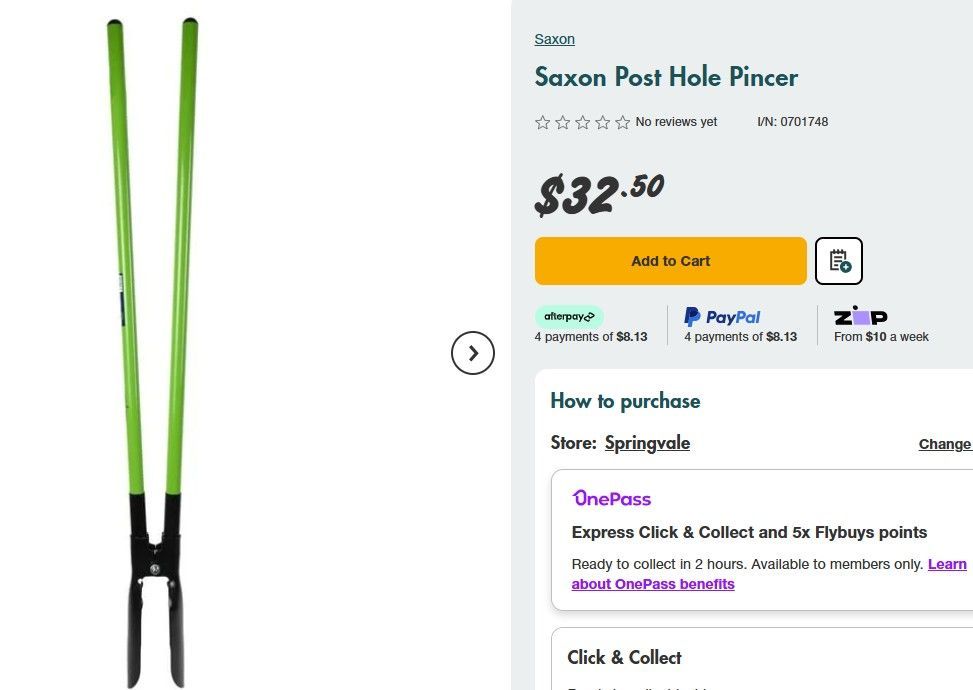
Task: Click the $32.50 price
Action: pyautogui.click(x=599, y=193)
